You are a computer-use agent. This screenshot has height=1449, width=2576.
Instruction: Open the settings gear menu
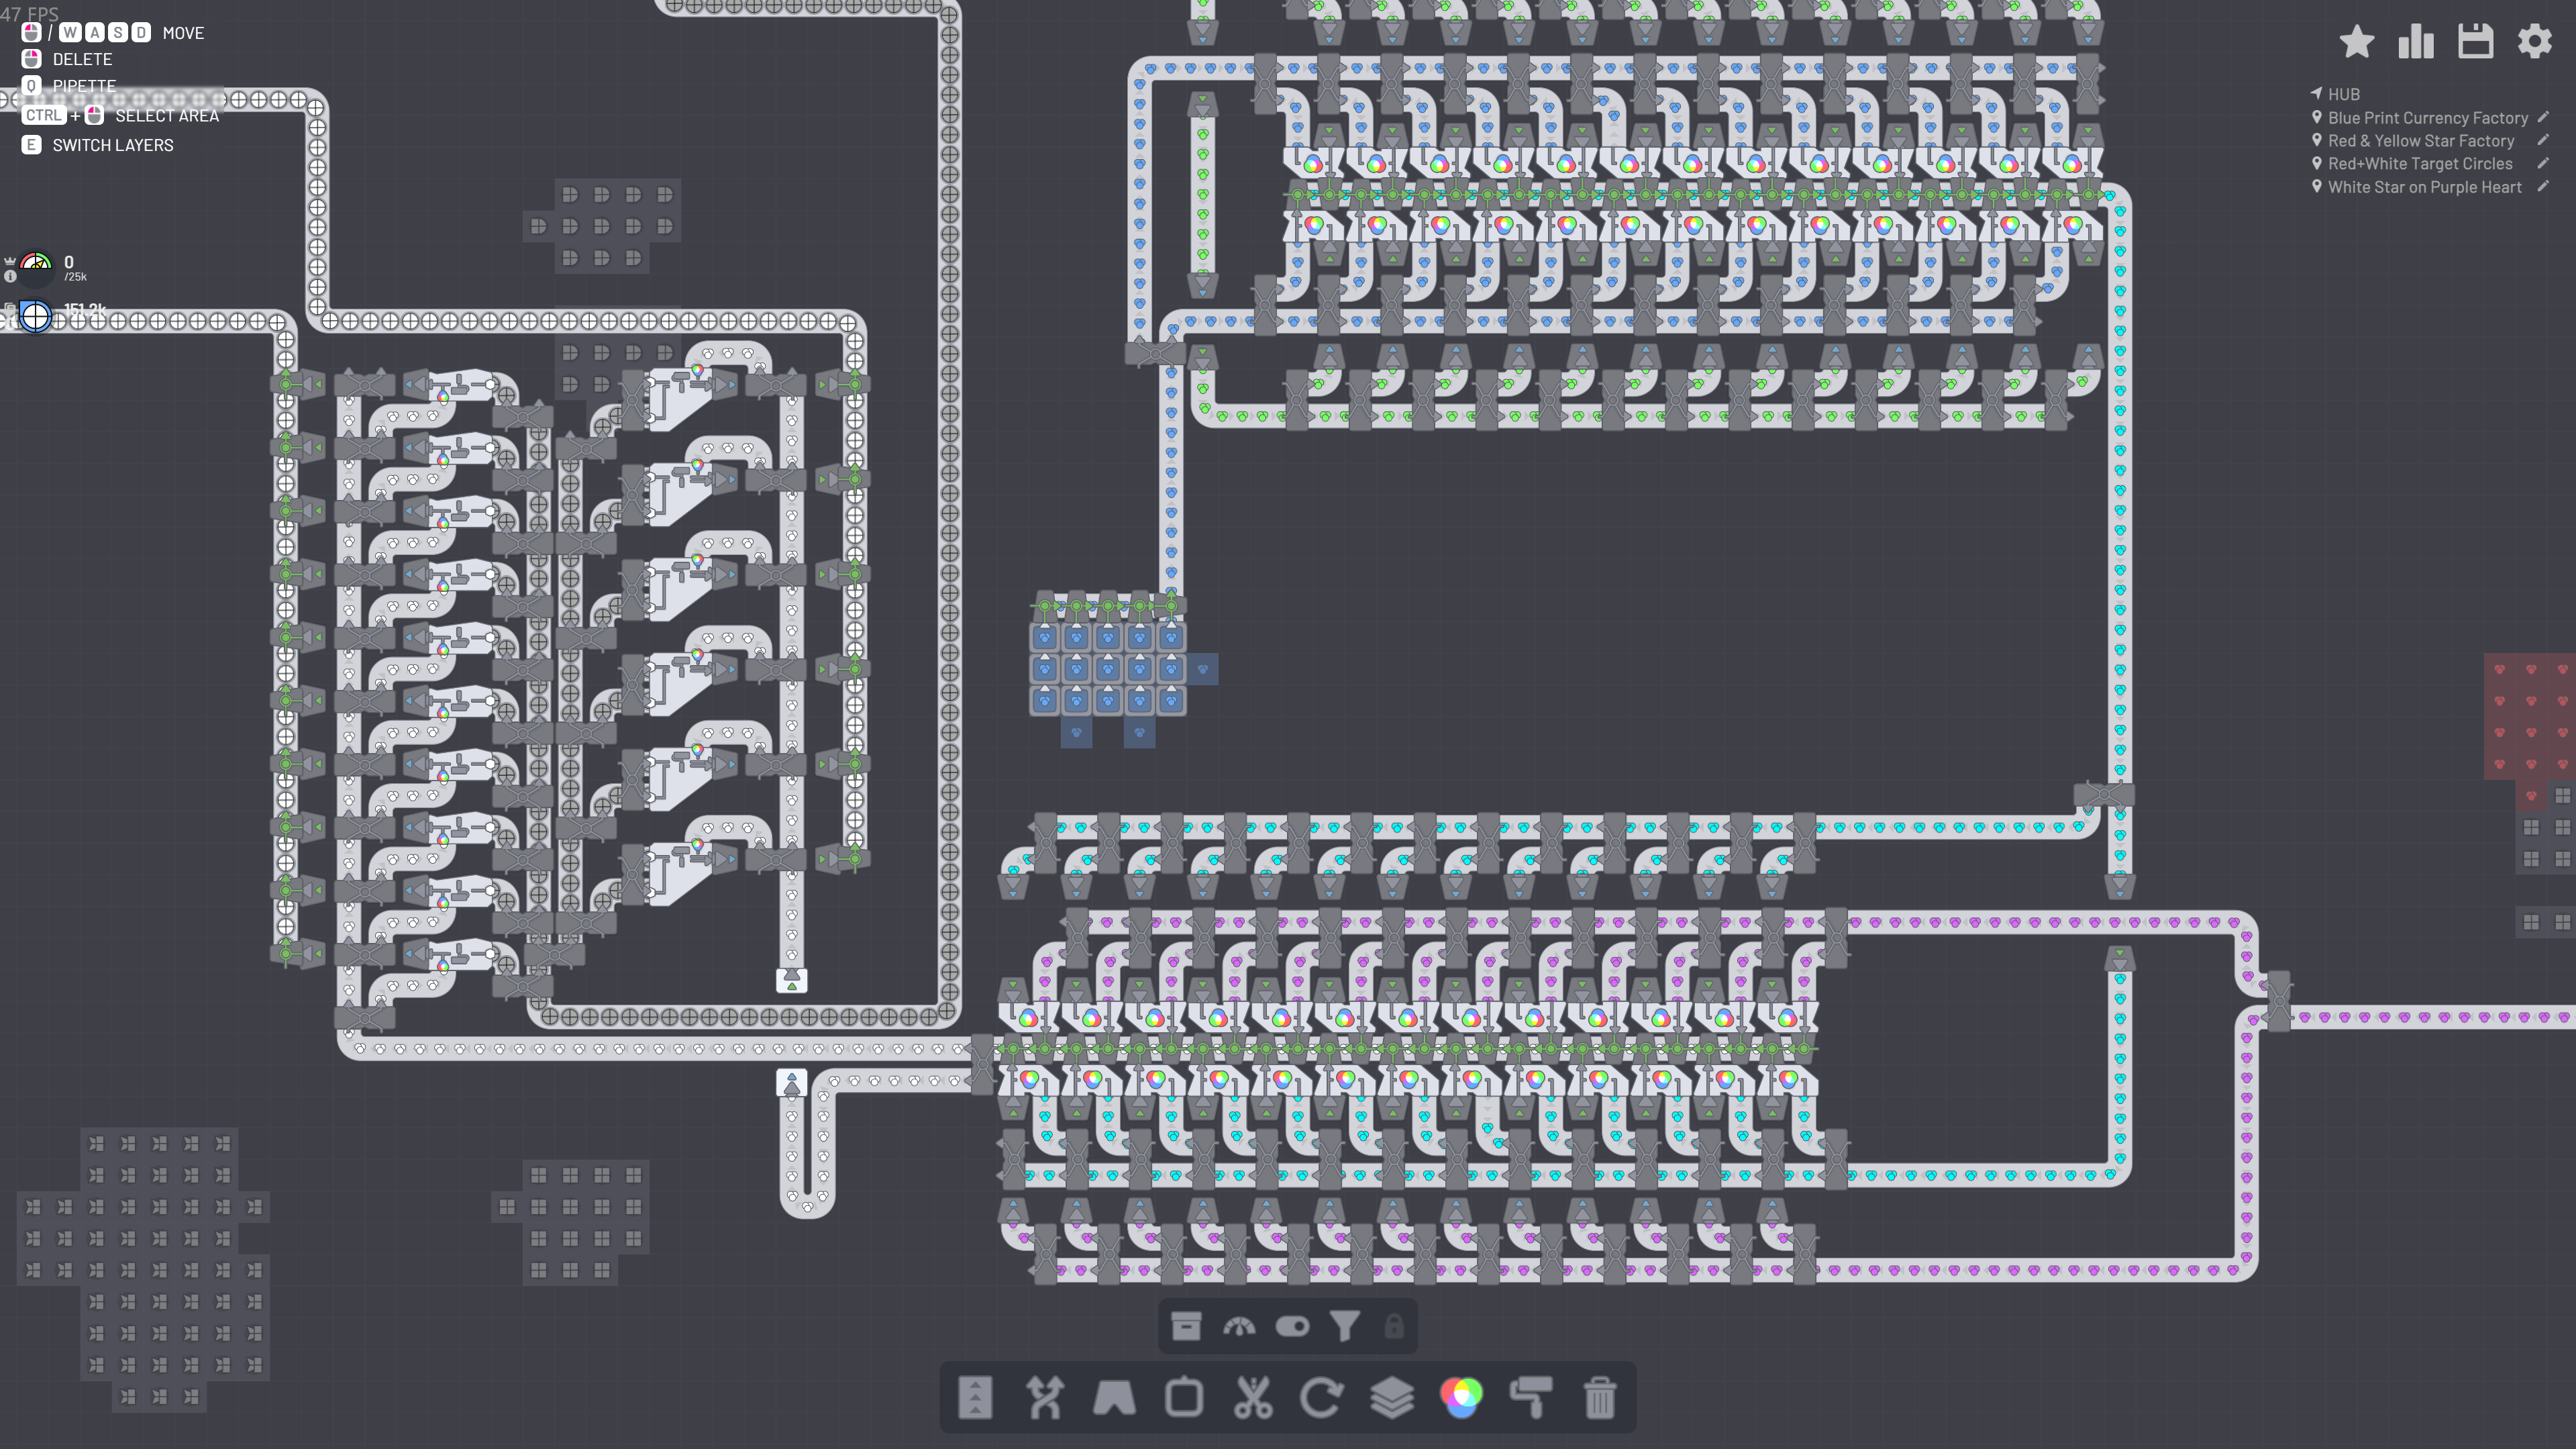pyautogui.click(x=2535, y=42)
